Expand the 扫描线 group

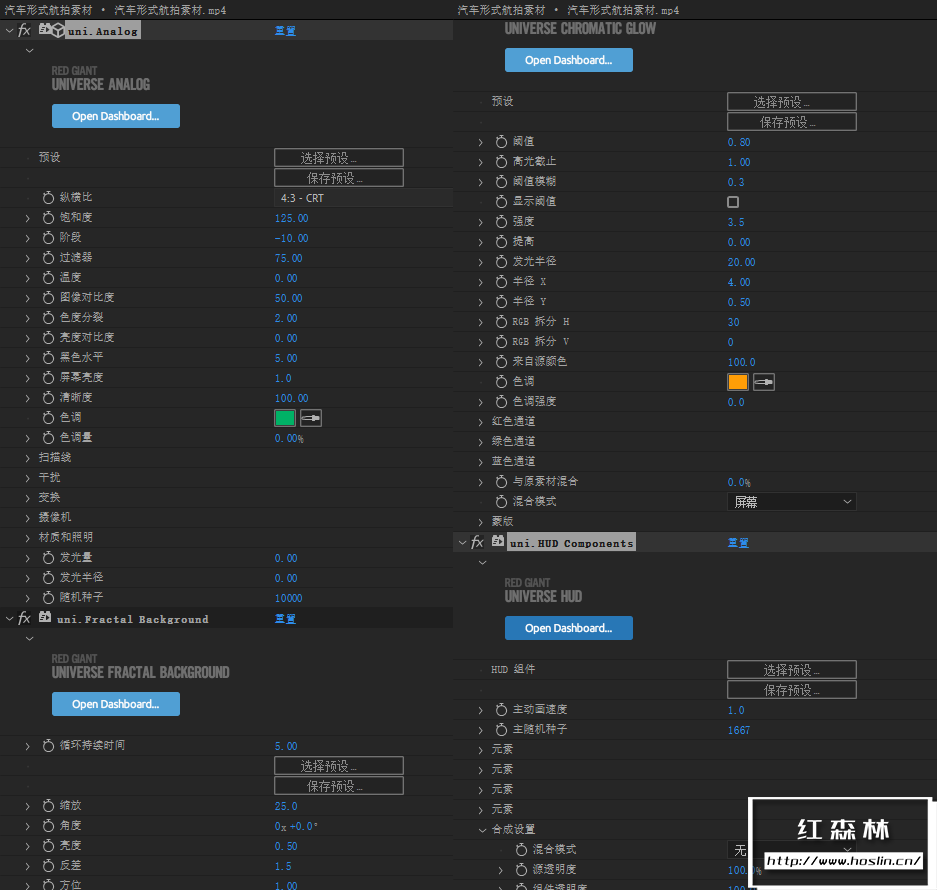coord(27,458)
